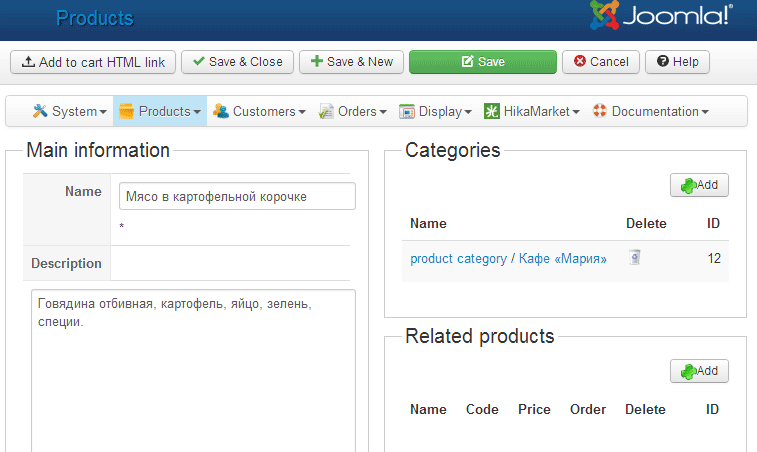The height and width of the screenshot is (452, 757).
Task: Click the edit icon on green Save button
Action: [x=467, y=61]
